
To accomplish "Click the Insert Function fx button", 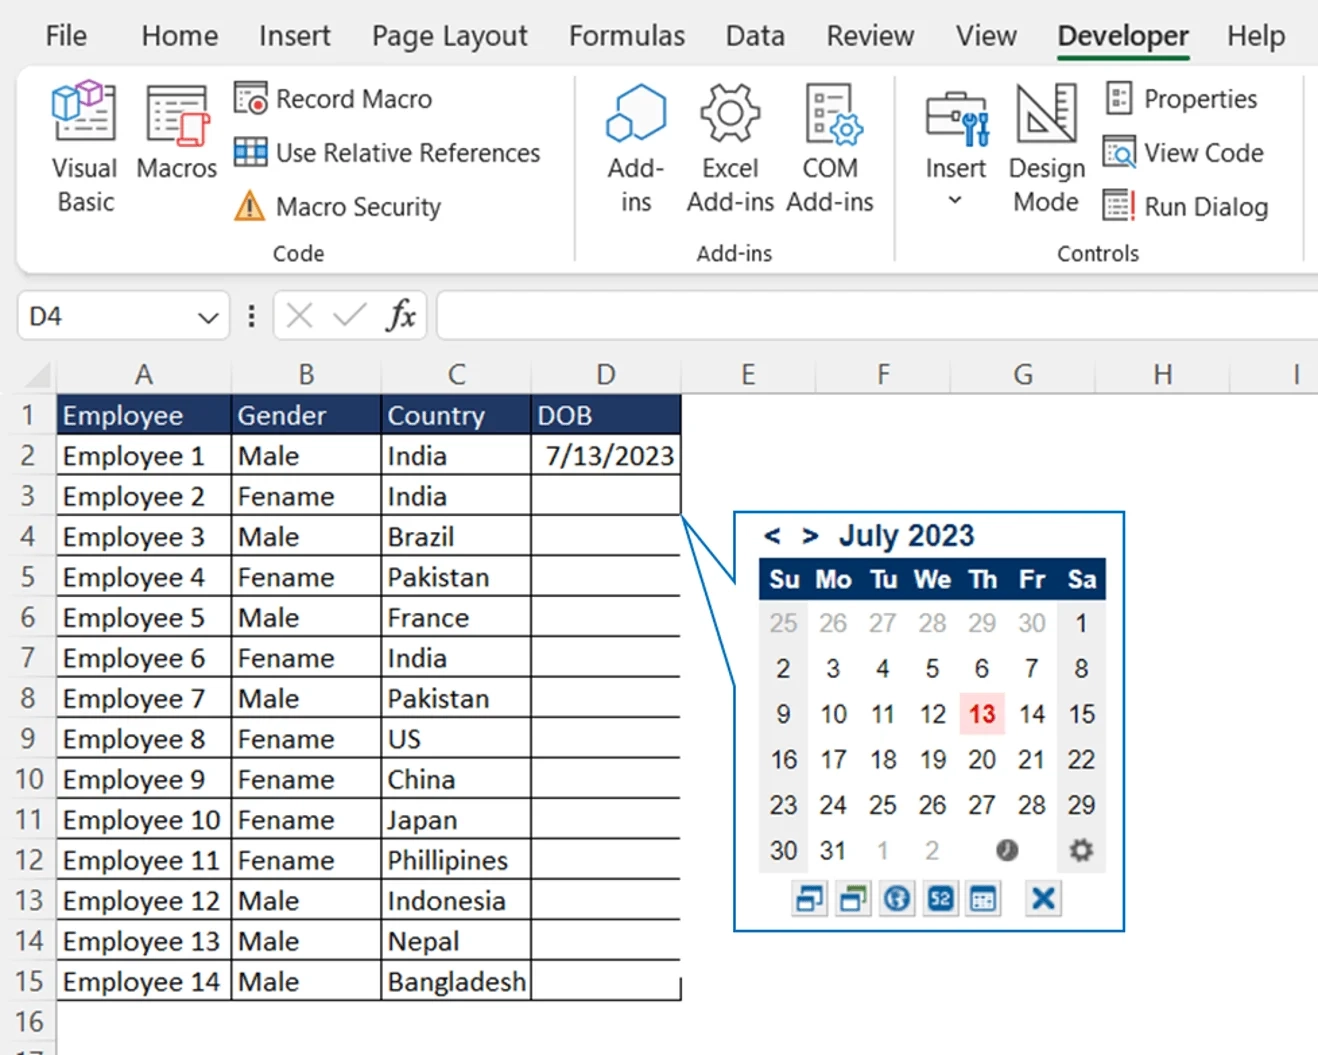I will click(401, 316).
